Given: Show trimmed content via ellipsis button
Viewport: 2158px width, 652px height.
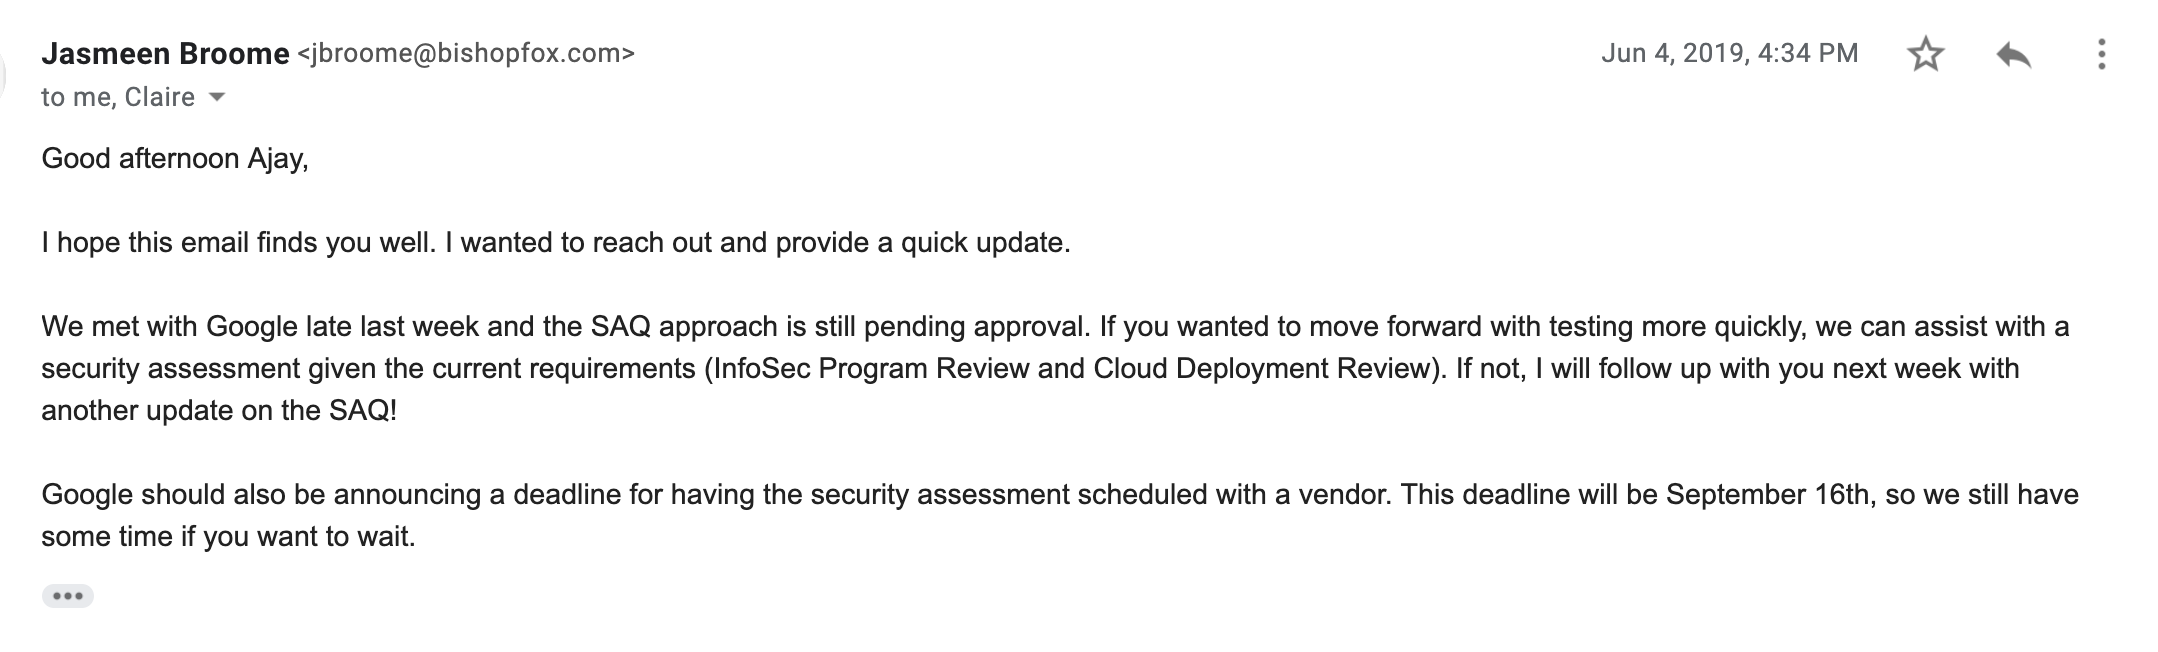Looking at the screenshot, I should pyautogui.click(x=68, y=596).
